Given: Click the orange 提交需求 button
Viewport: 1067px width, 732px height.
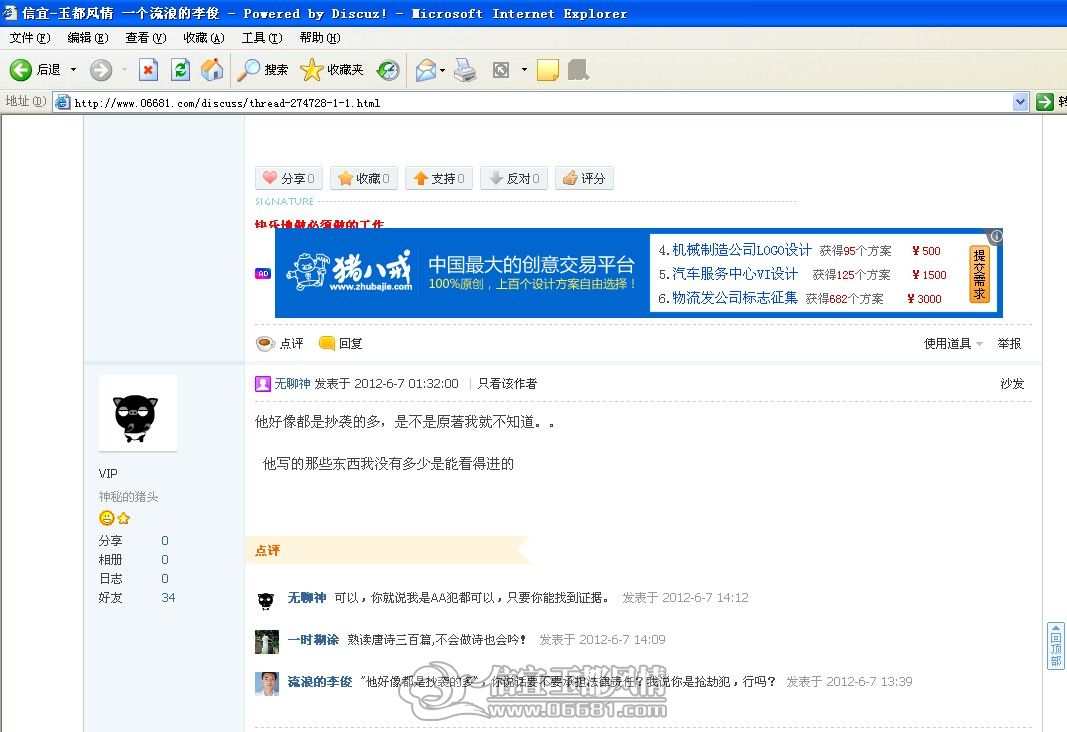Looking at the screenshot, I should (979, 274).
